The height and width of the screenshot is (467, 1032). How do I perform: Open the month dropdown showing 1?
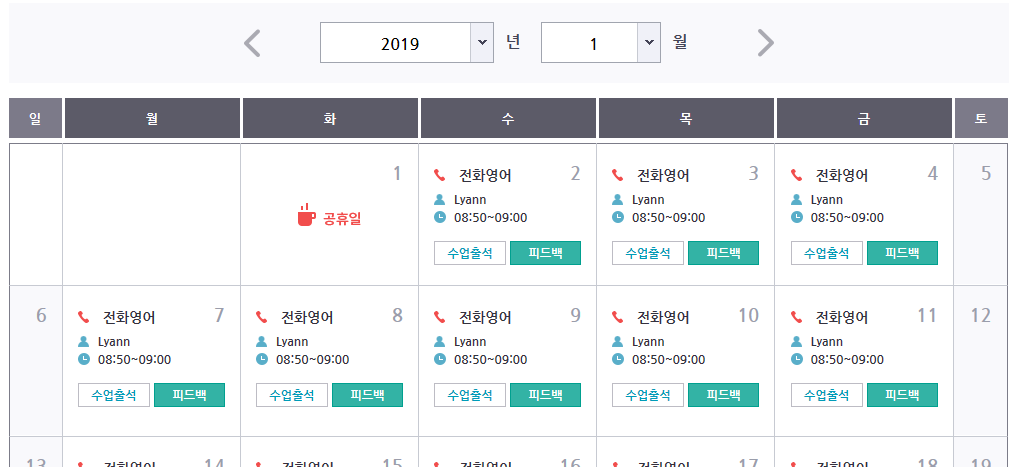[600, 43]
